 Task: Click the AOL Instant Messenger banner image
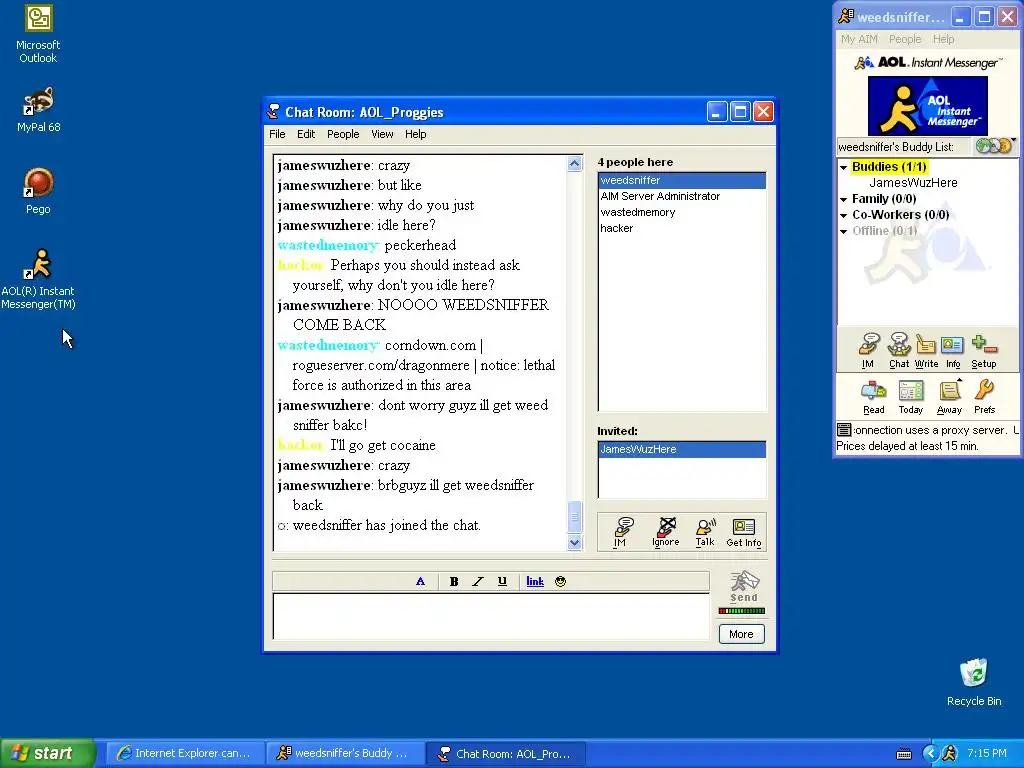point(927,106)
